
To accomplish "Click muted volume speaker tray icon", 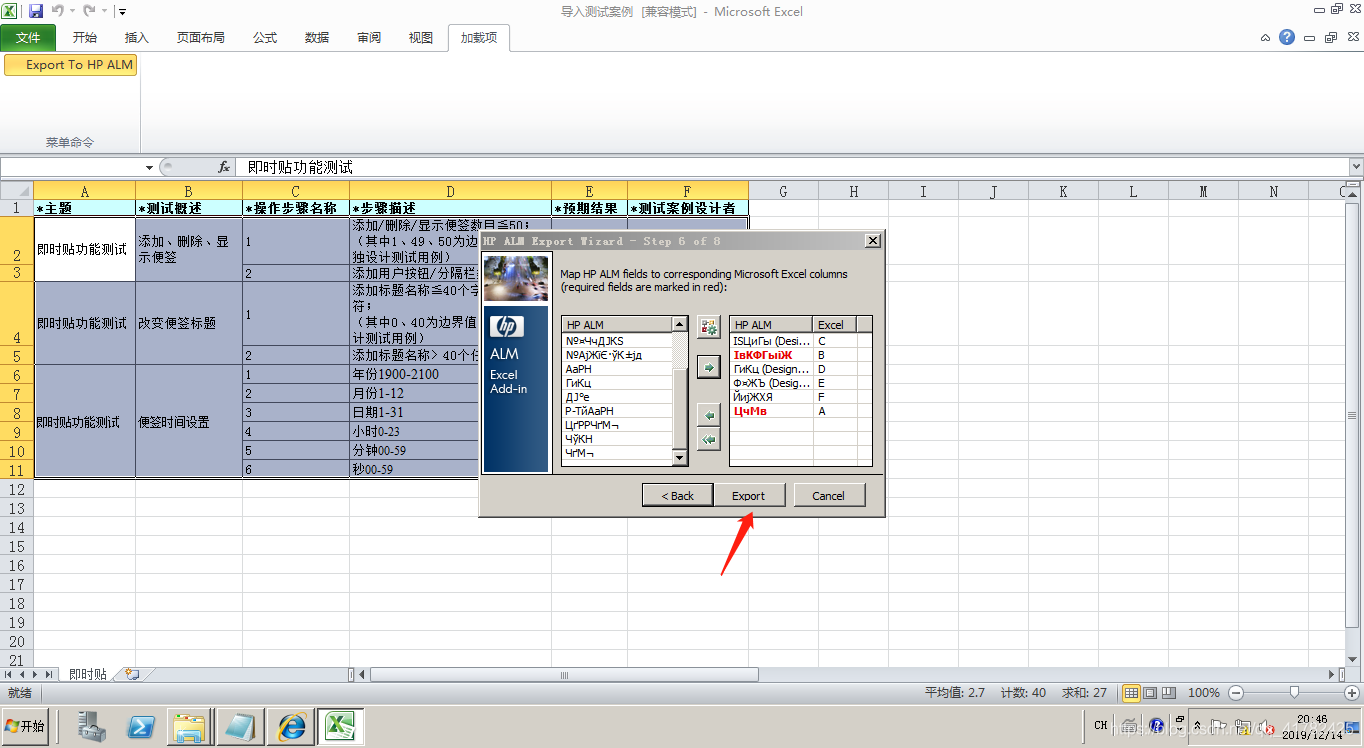I will click(1266, 726).
